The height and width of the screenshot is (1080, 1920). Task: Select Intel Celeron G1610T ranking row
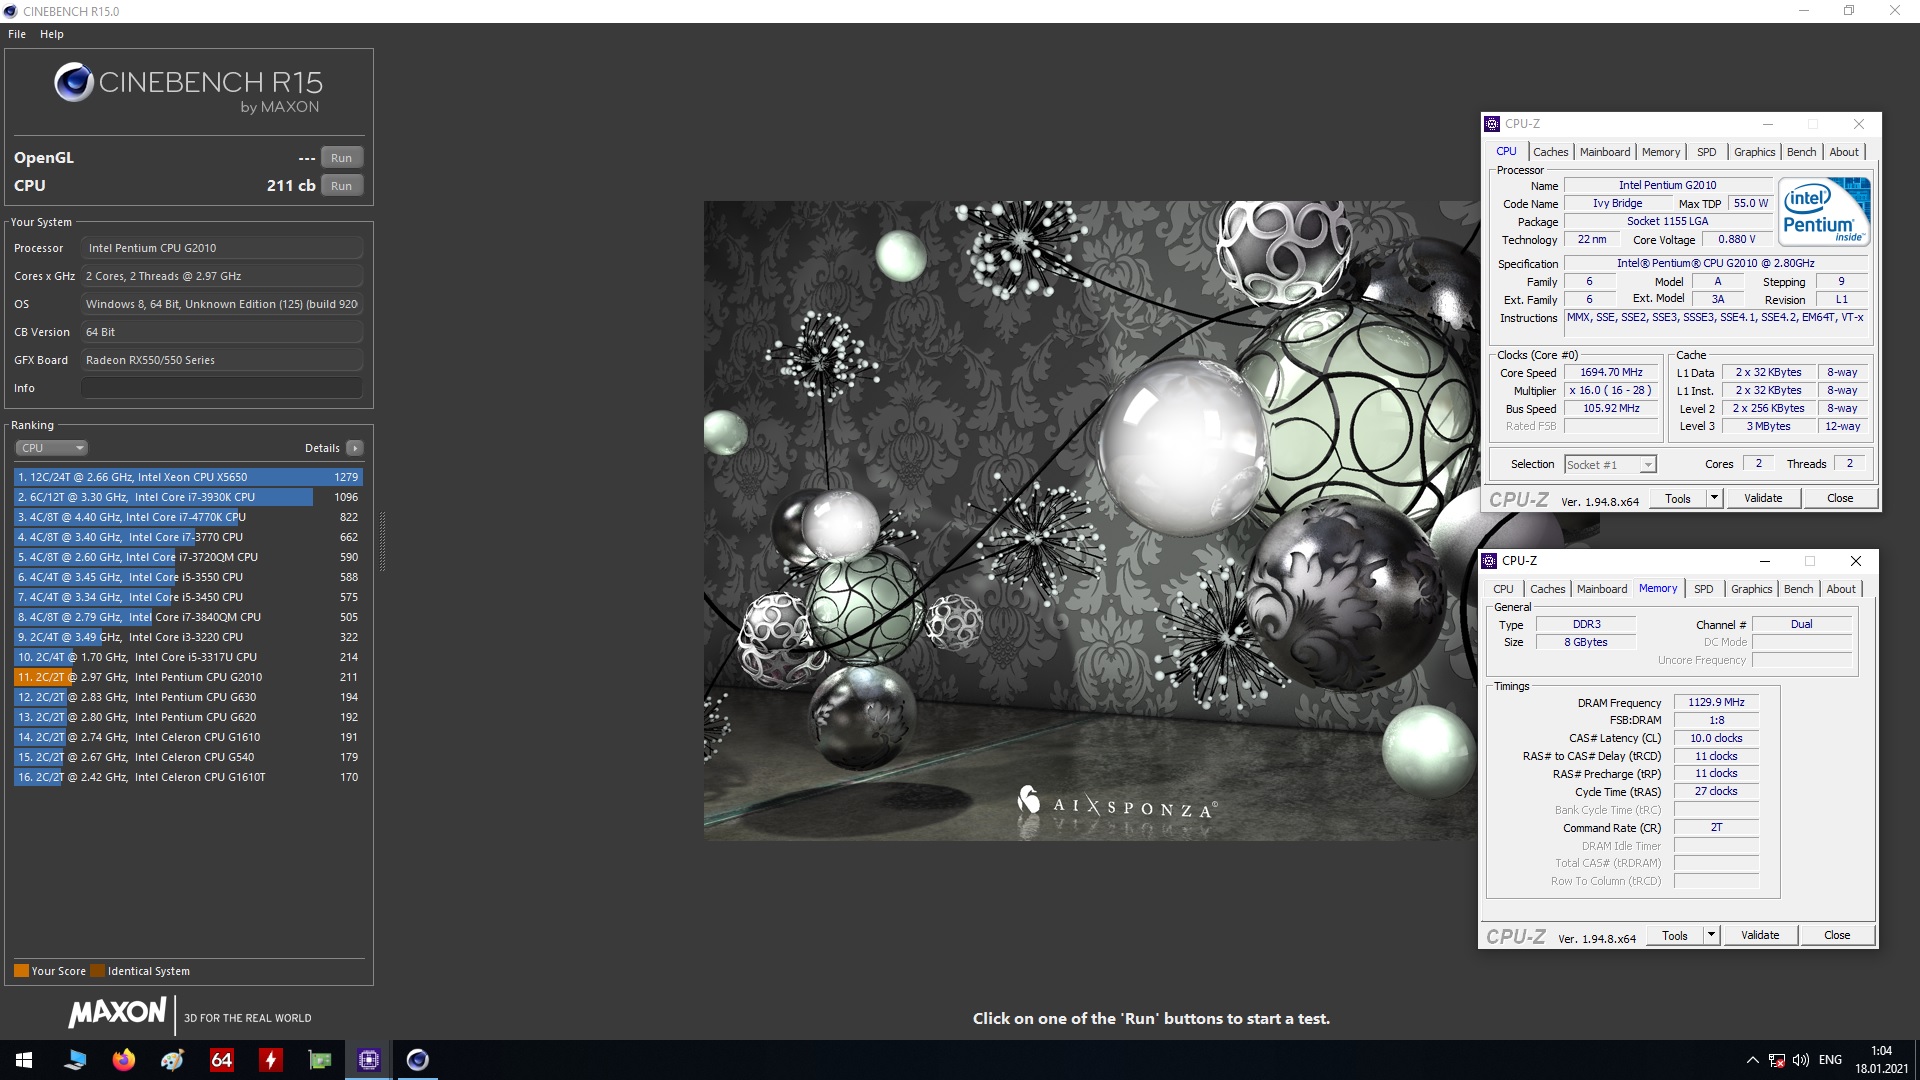click(188, 777)
